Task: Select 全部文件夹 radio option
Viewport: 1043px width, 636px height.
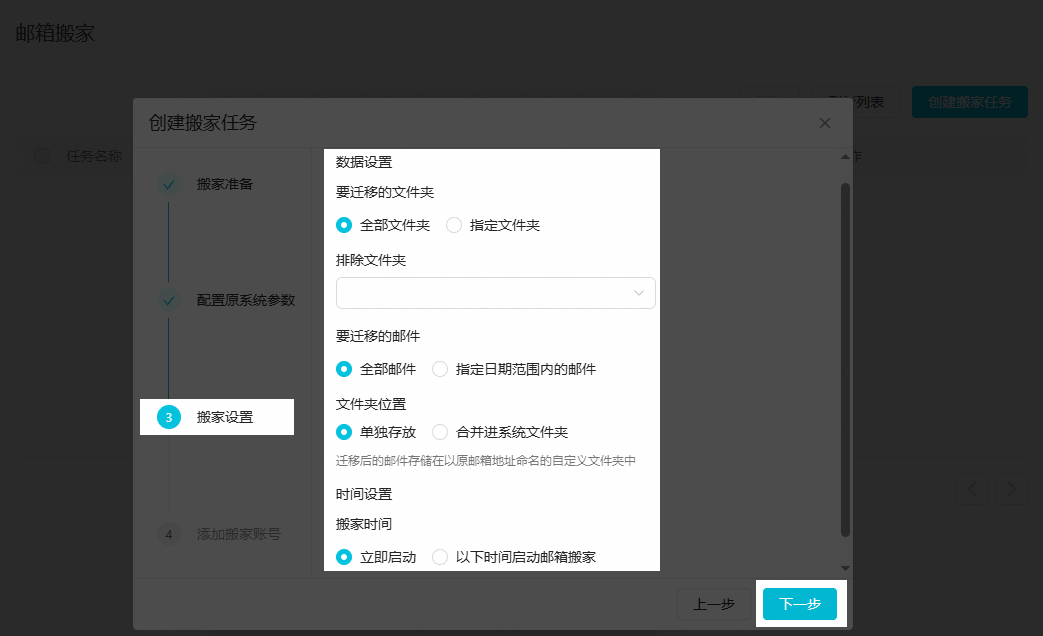Action: [383, 226]
